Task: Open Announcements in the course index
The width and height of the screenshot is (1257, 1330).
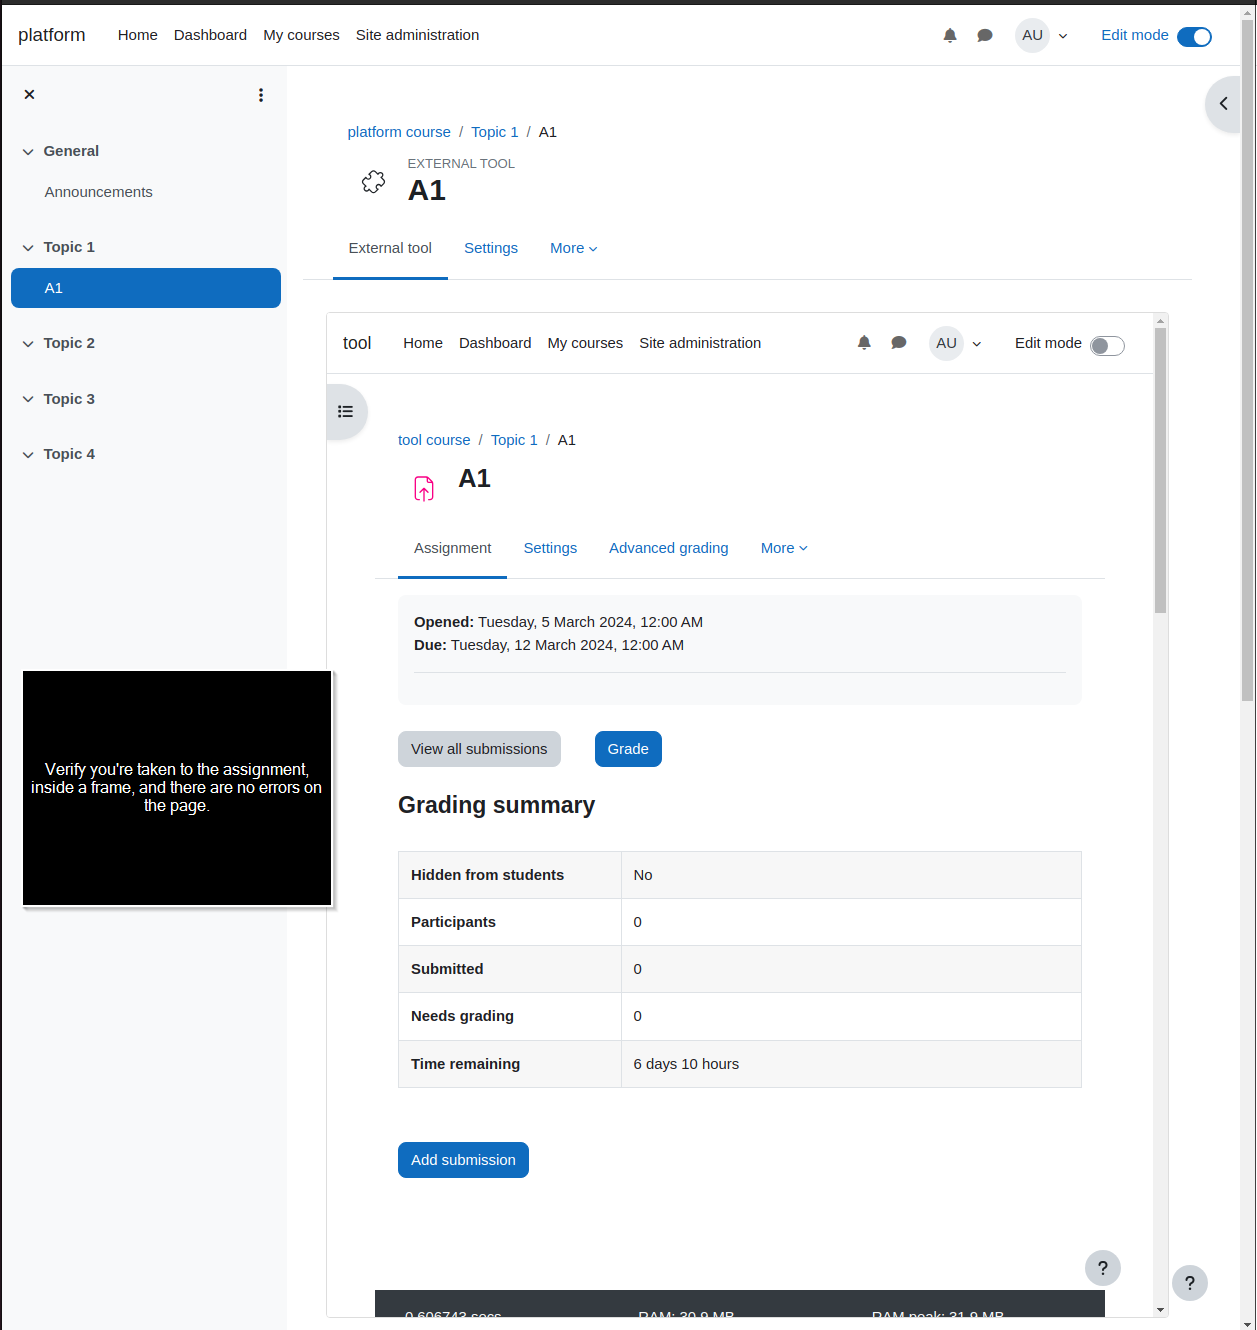Action: [99, 192]
